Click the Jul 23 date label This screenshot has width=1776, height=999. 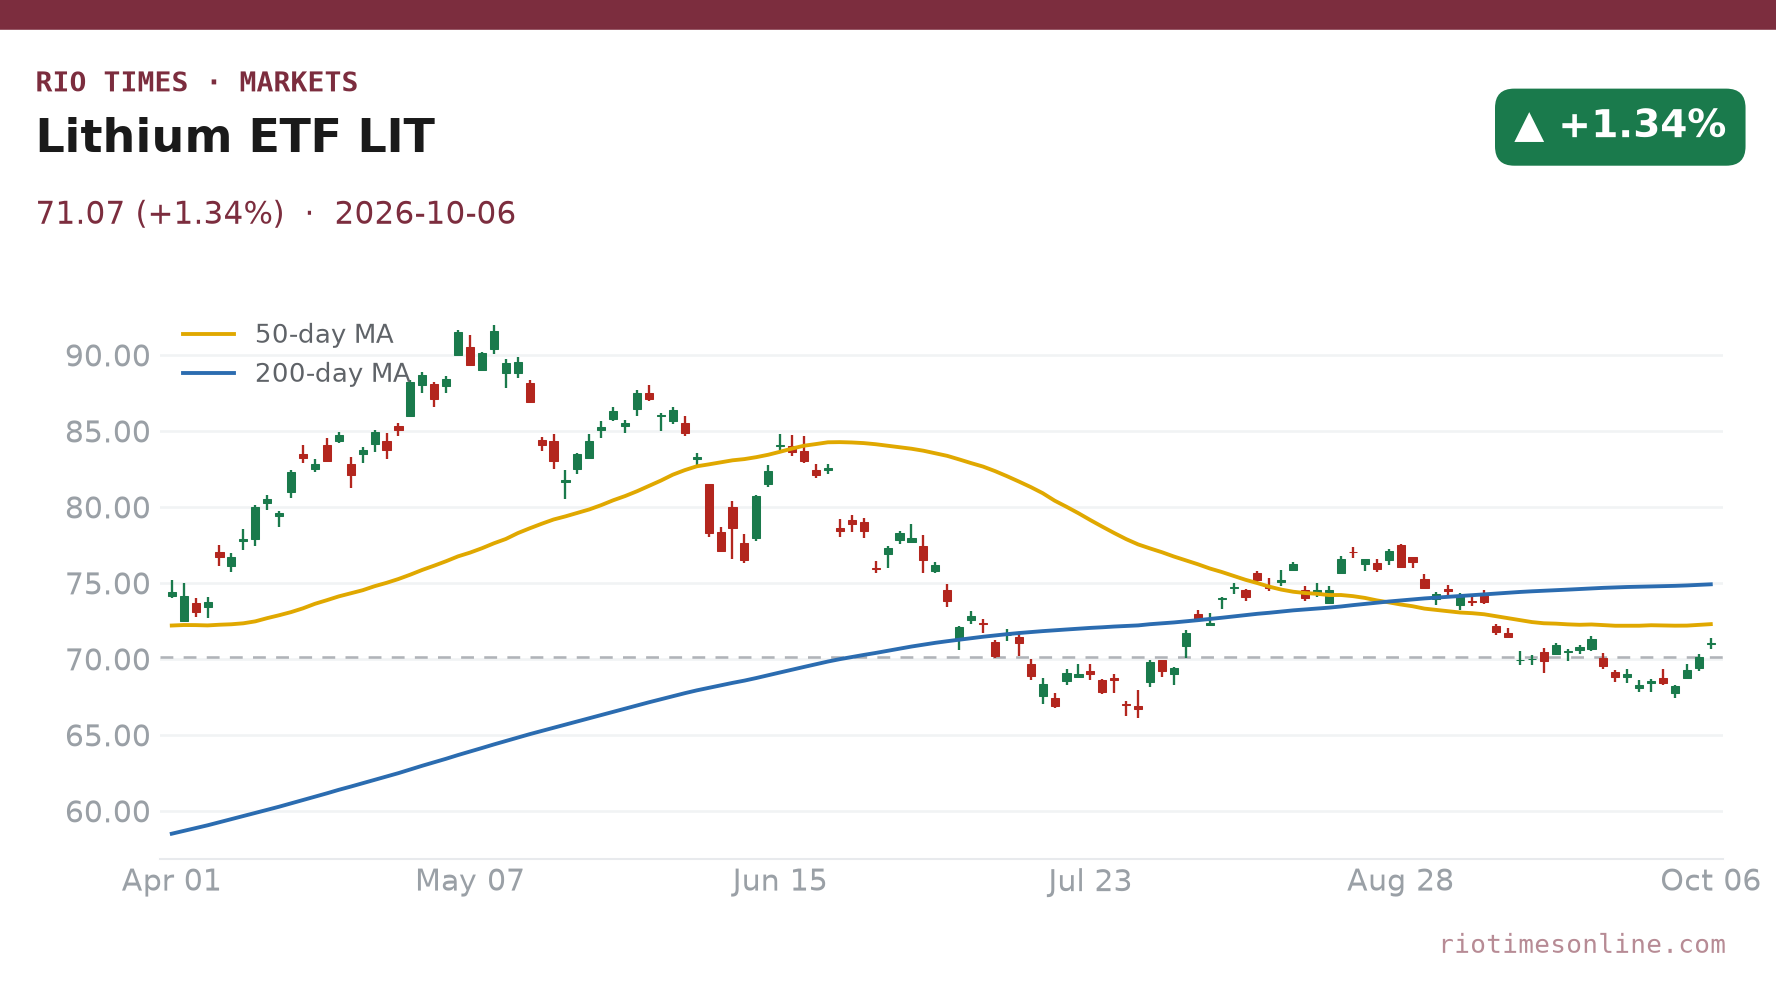click(1090, 881)
